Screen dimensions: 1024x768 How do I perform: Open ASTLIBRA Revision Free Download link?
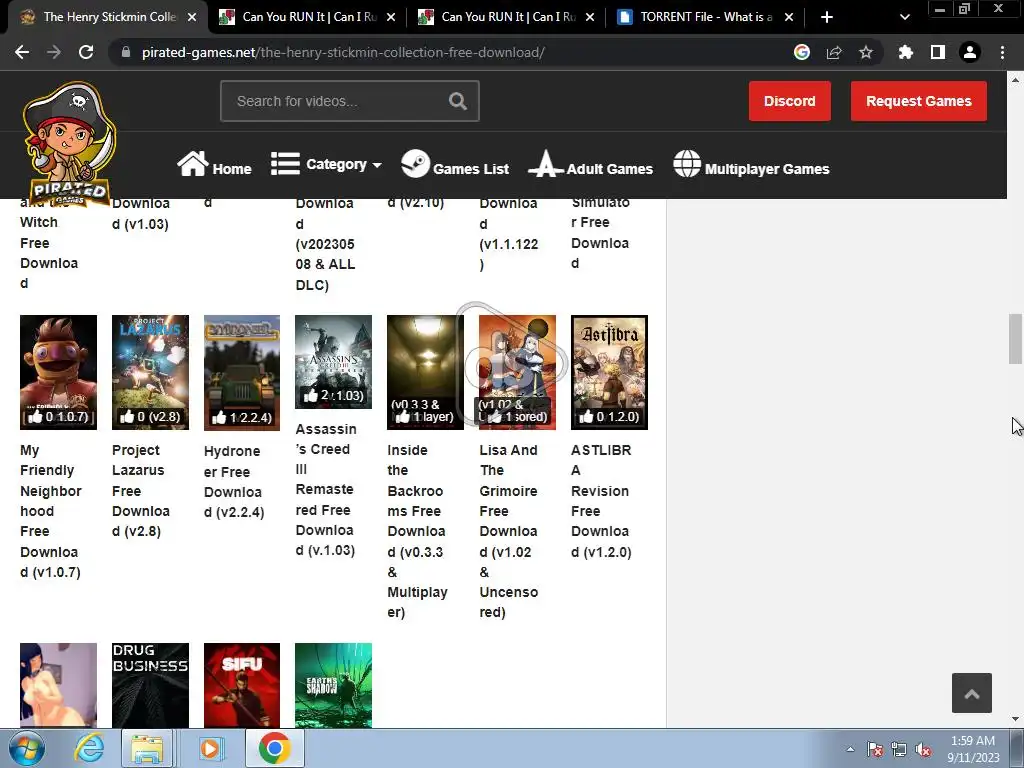(601, 501)
